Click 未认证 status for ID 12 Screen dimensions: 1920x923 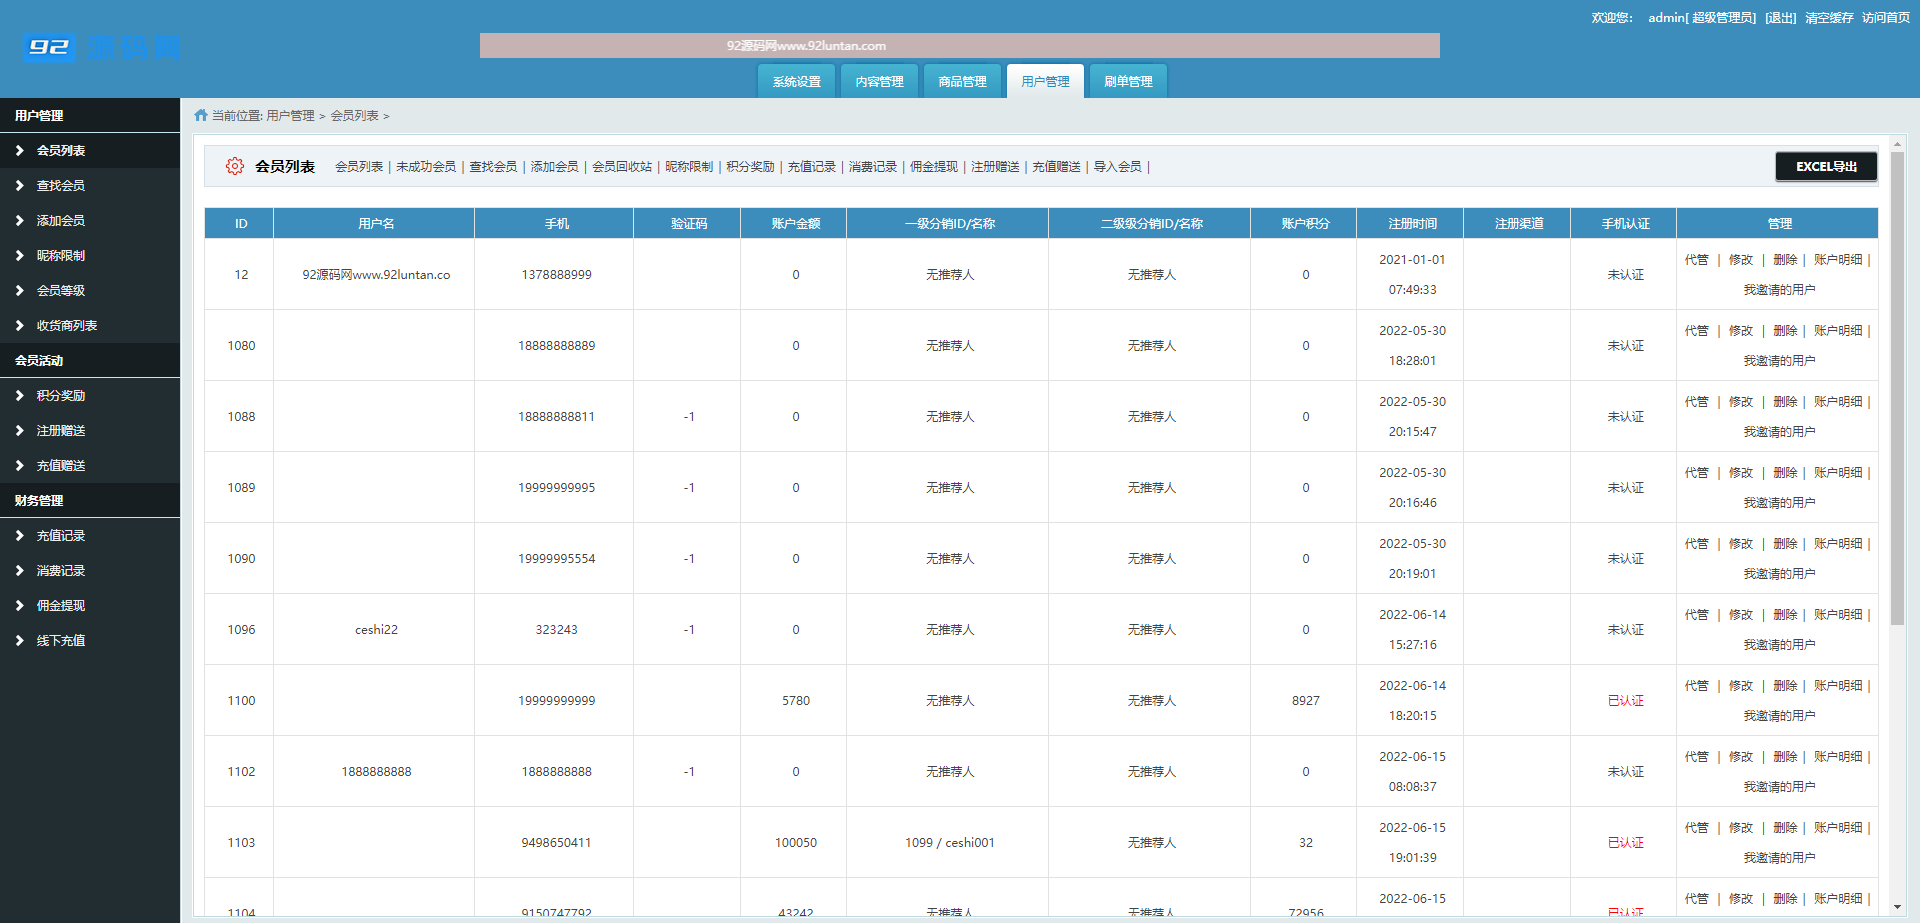coord(1625,274)
